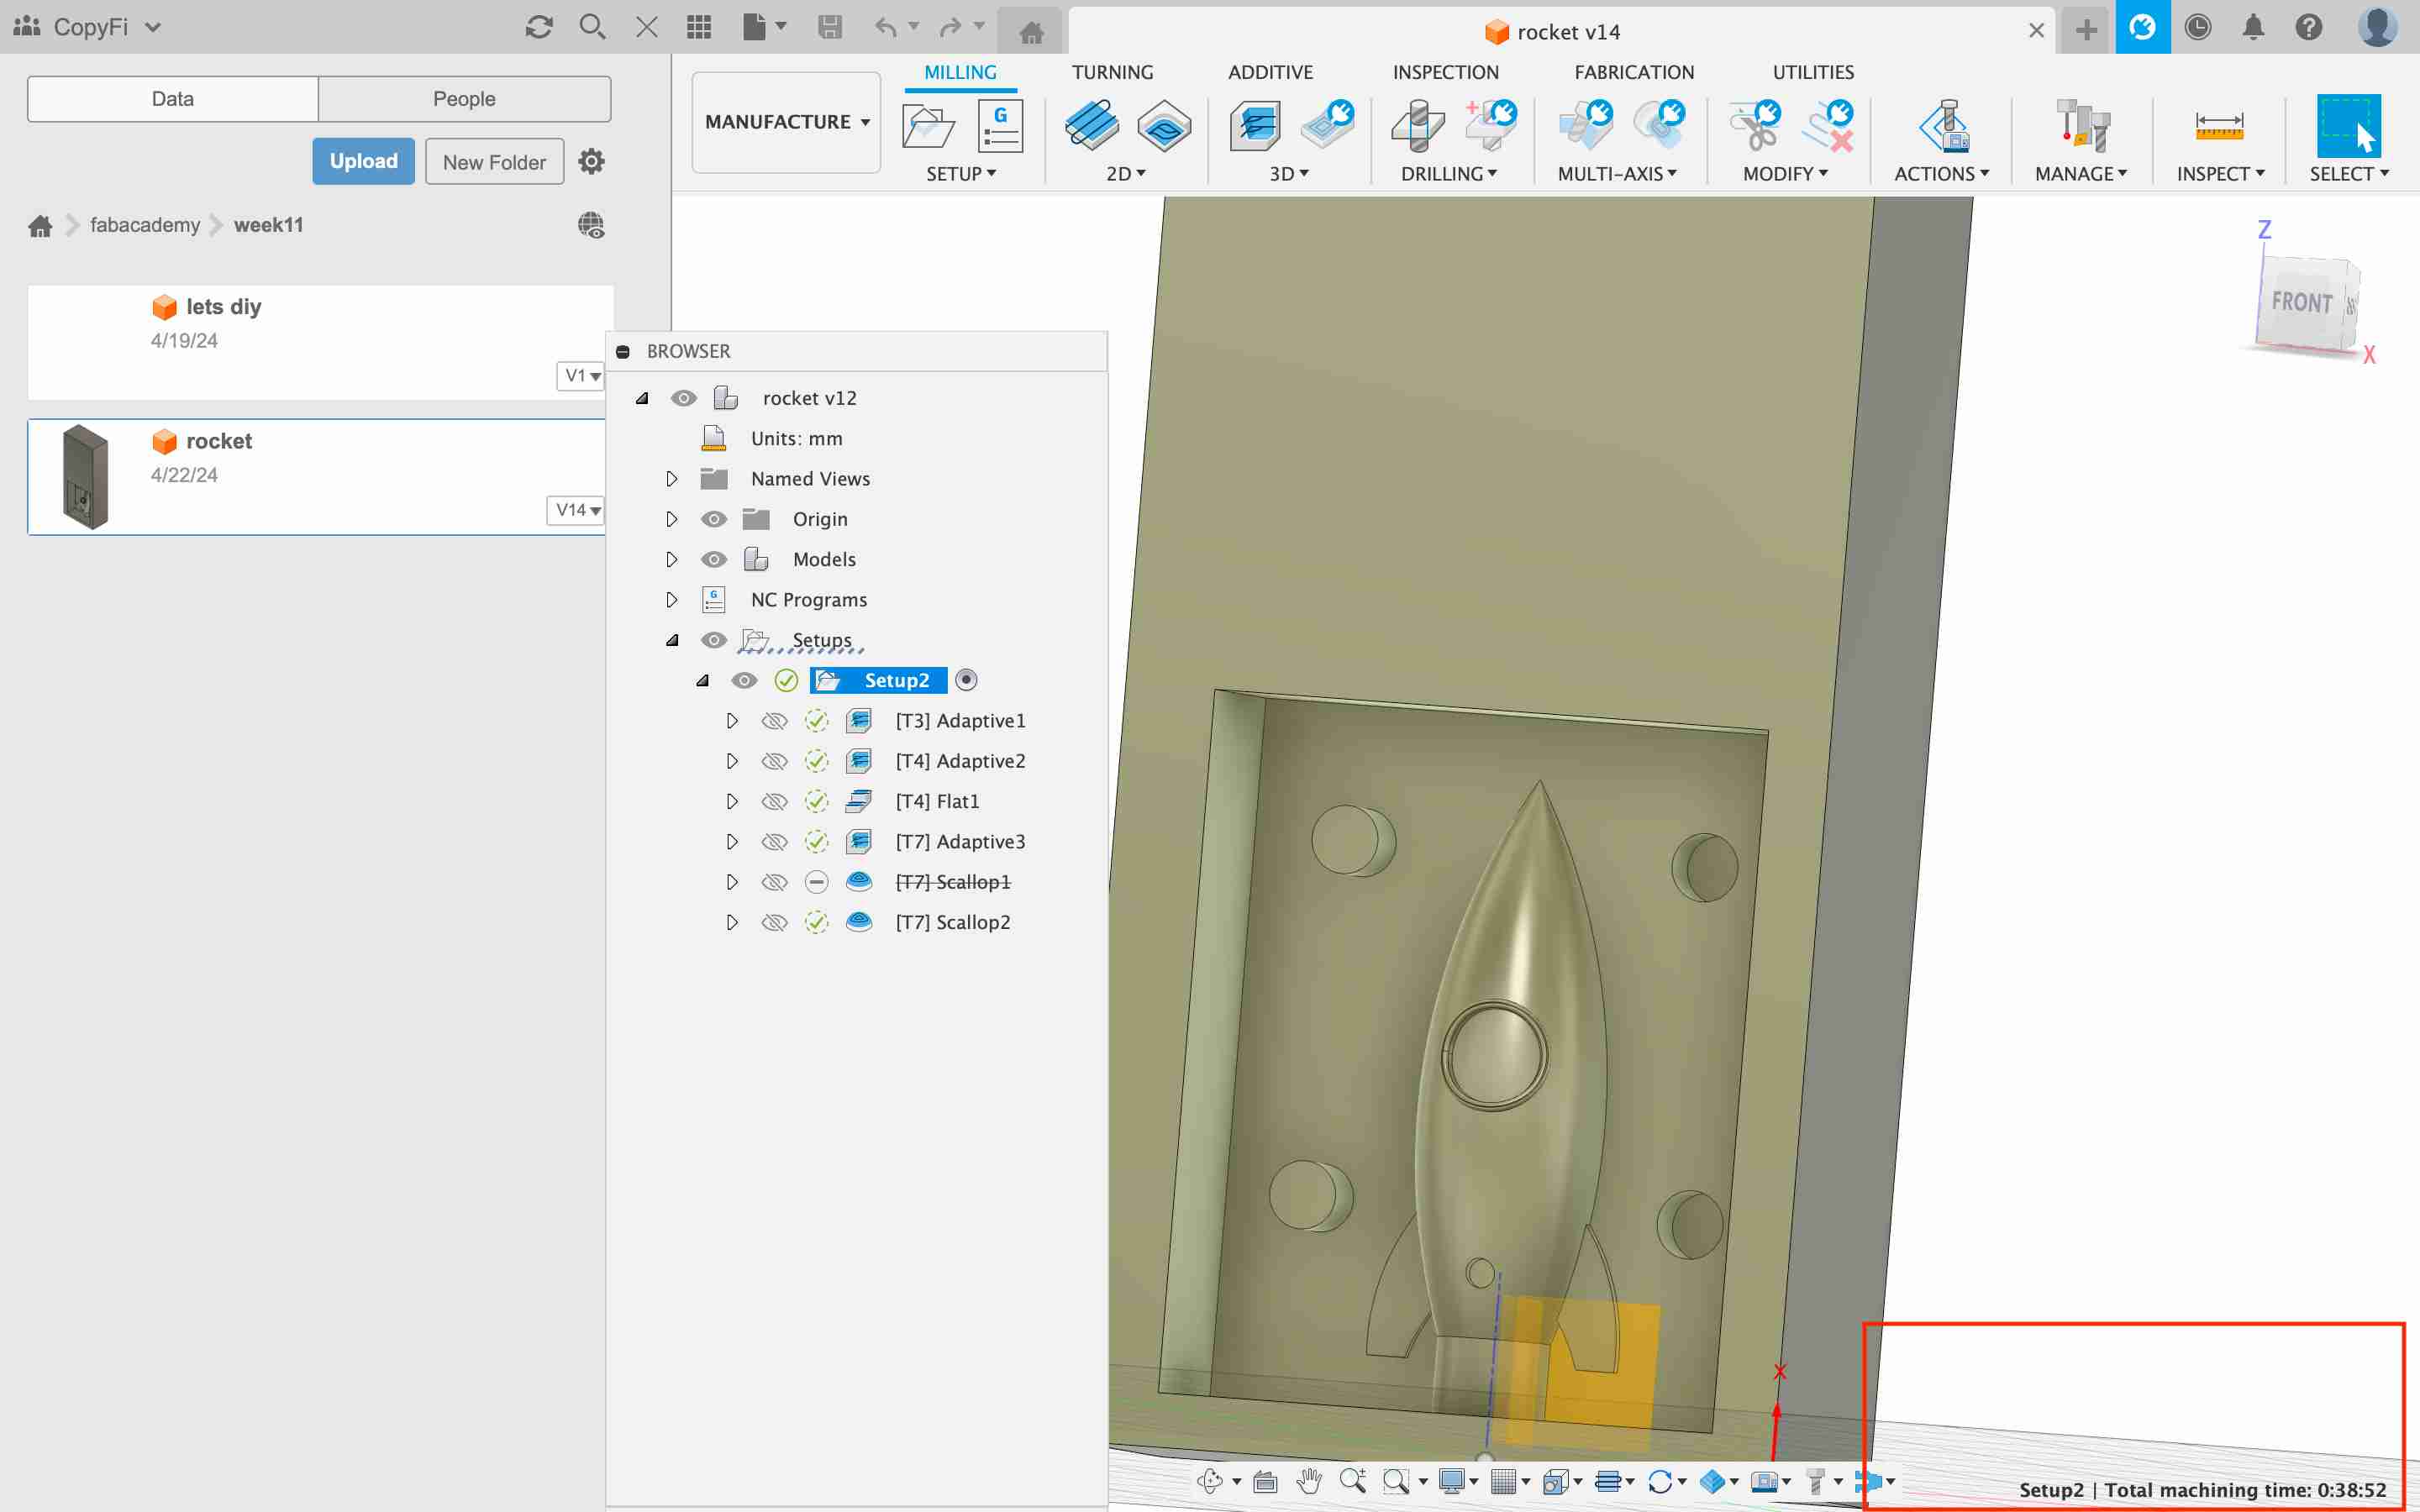Click the Drill tool icon
The width and height of the screenshot is (2420, 1512).
pyautogui.click(x=1418, y=127)
